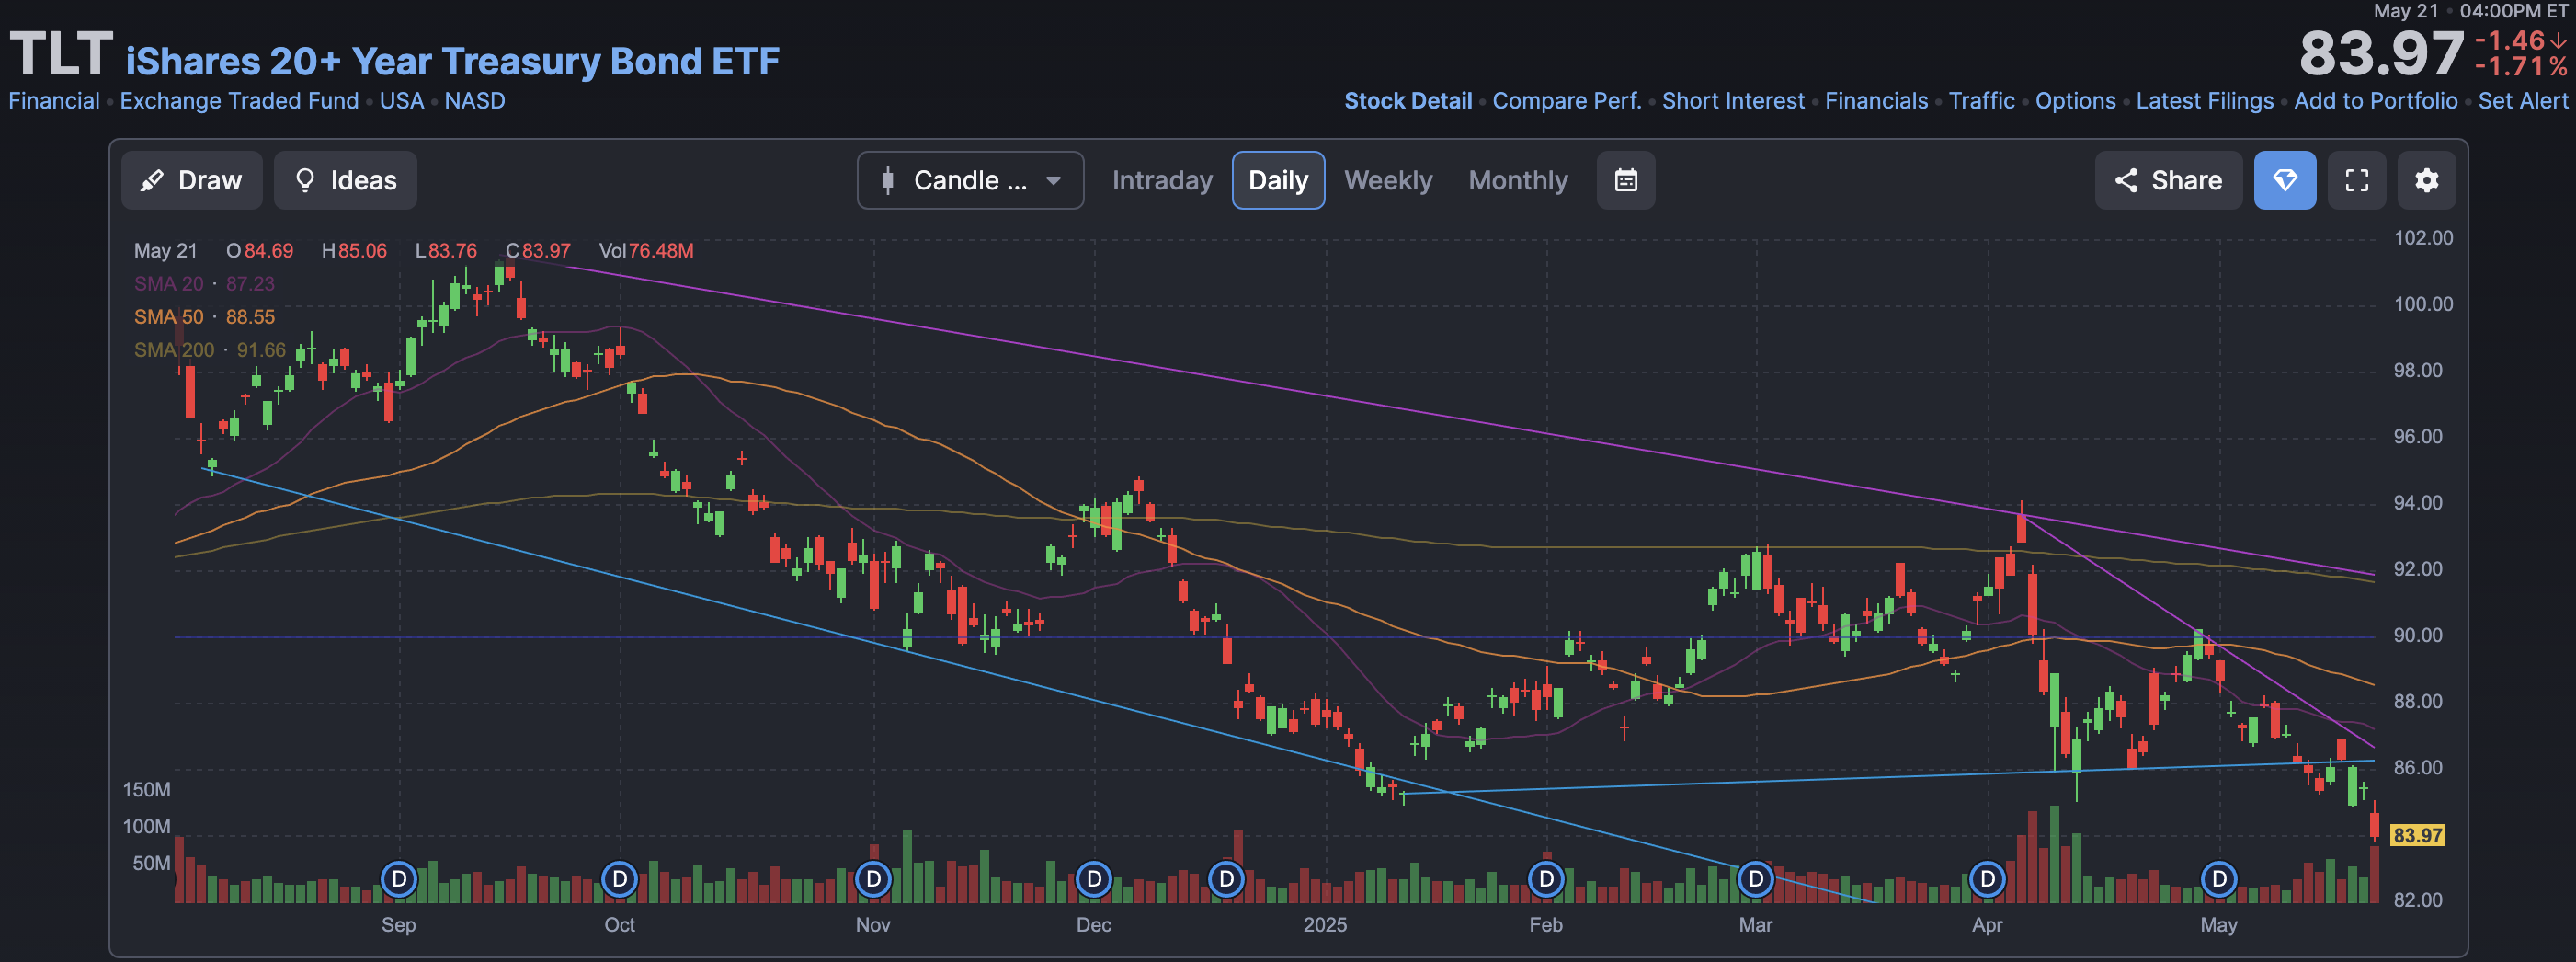Toggle fullscreen chart mode
The height and width of the screenshot is (962, 2576).
2356,180
